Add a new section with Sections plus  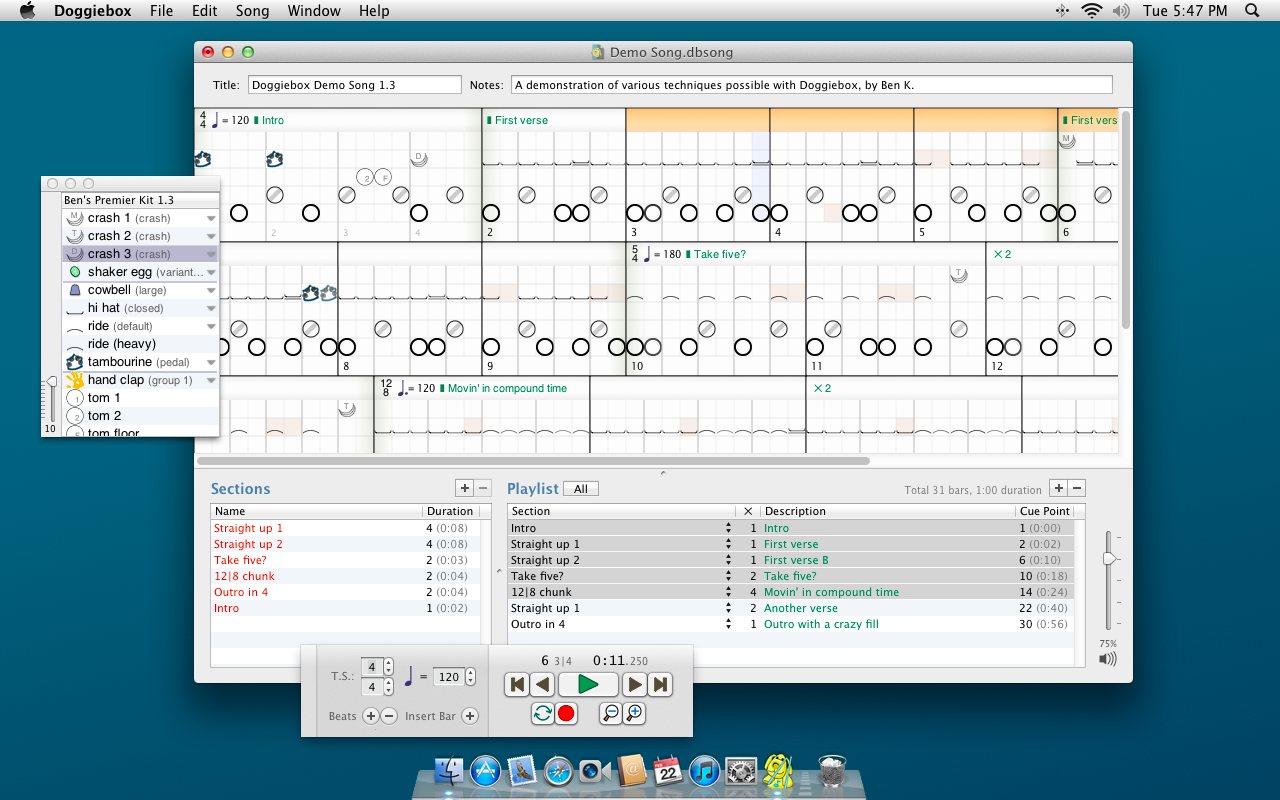(464, 488)
